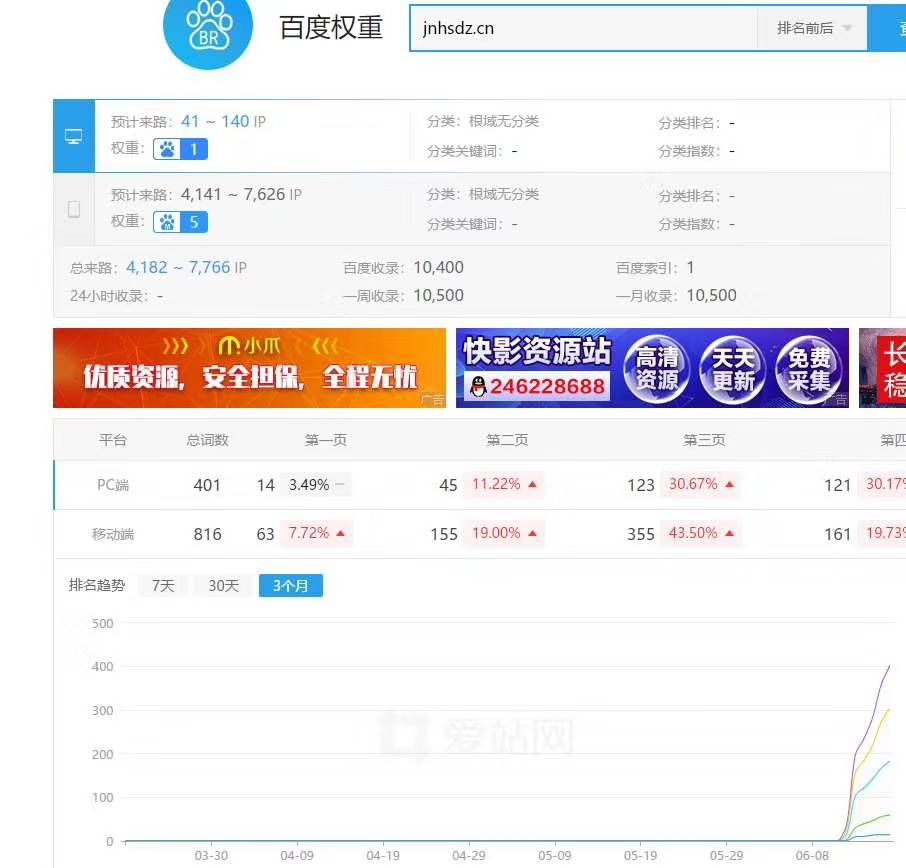Click the 优质资源 red ad banner

point(248,368)
